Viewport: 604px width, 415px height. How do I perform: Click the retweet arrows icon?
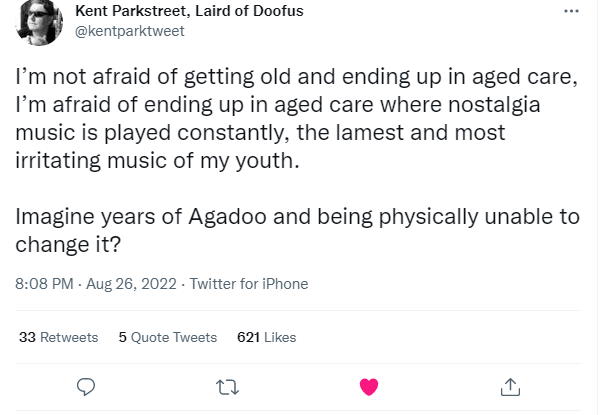228,386
